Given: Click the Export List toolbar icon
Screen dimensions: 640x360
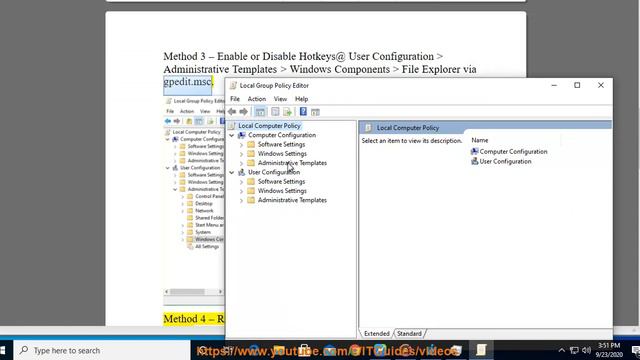Looking at the screenshot, I should tap(287, 112).
